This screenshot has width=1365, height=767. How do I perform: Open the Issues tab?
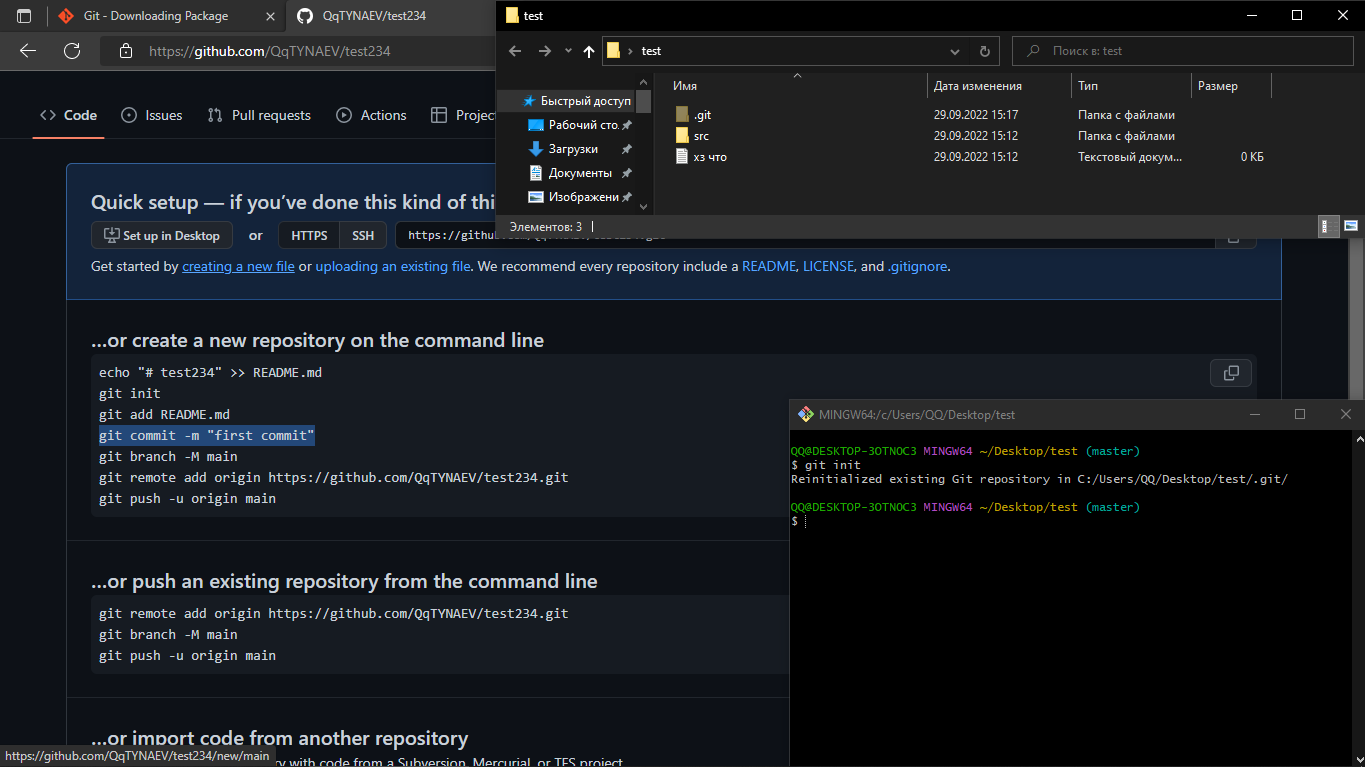pos(152,115)
